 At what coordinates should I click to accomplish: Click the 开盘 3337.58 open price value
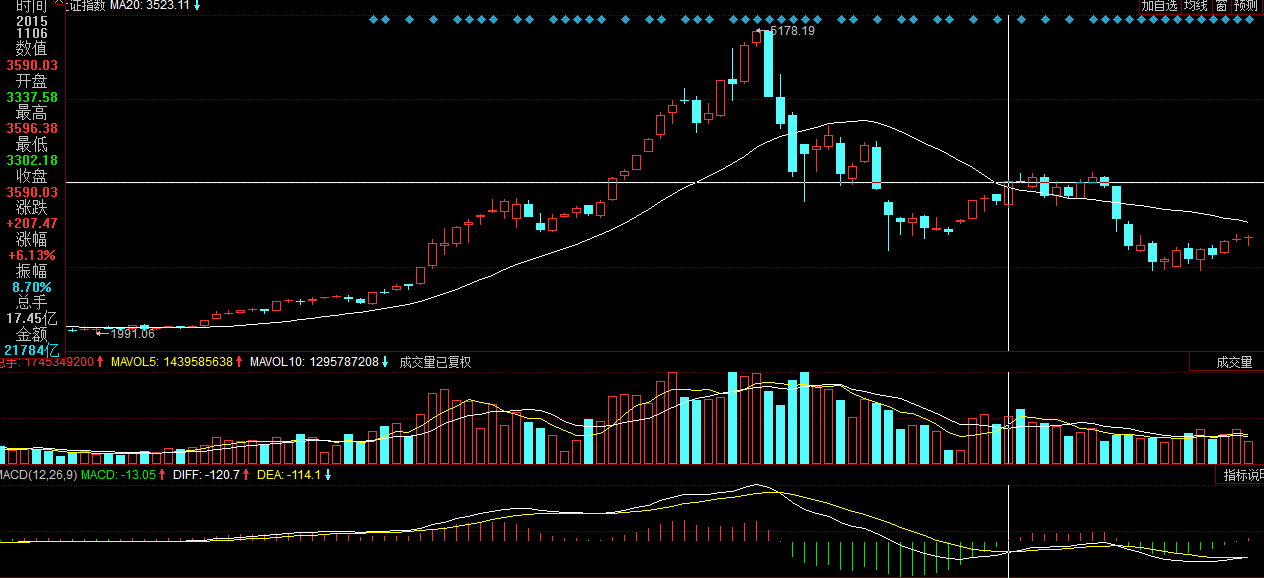pos(32,97)
